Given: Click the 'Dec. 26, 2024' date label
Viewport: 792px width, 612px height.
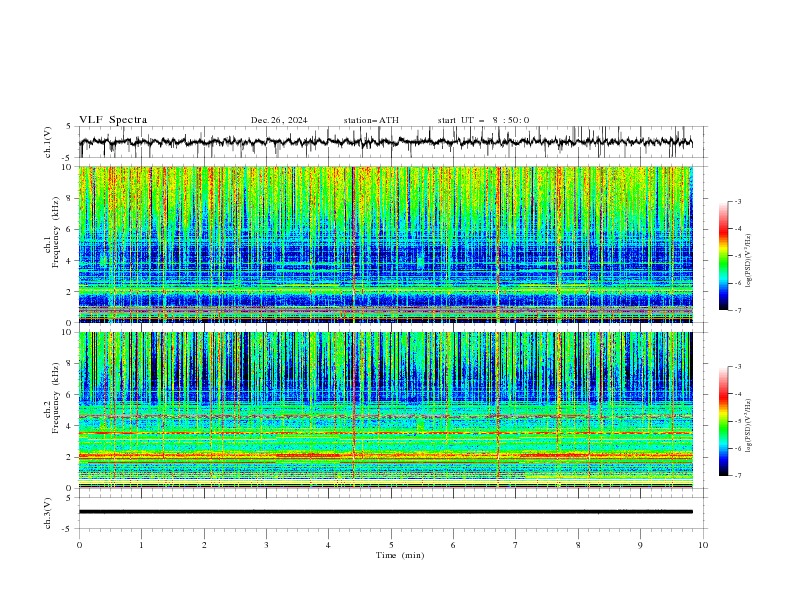Looking at the screenshot, I should pyautogui.click(x=279, y=120).
